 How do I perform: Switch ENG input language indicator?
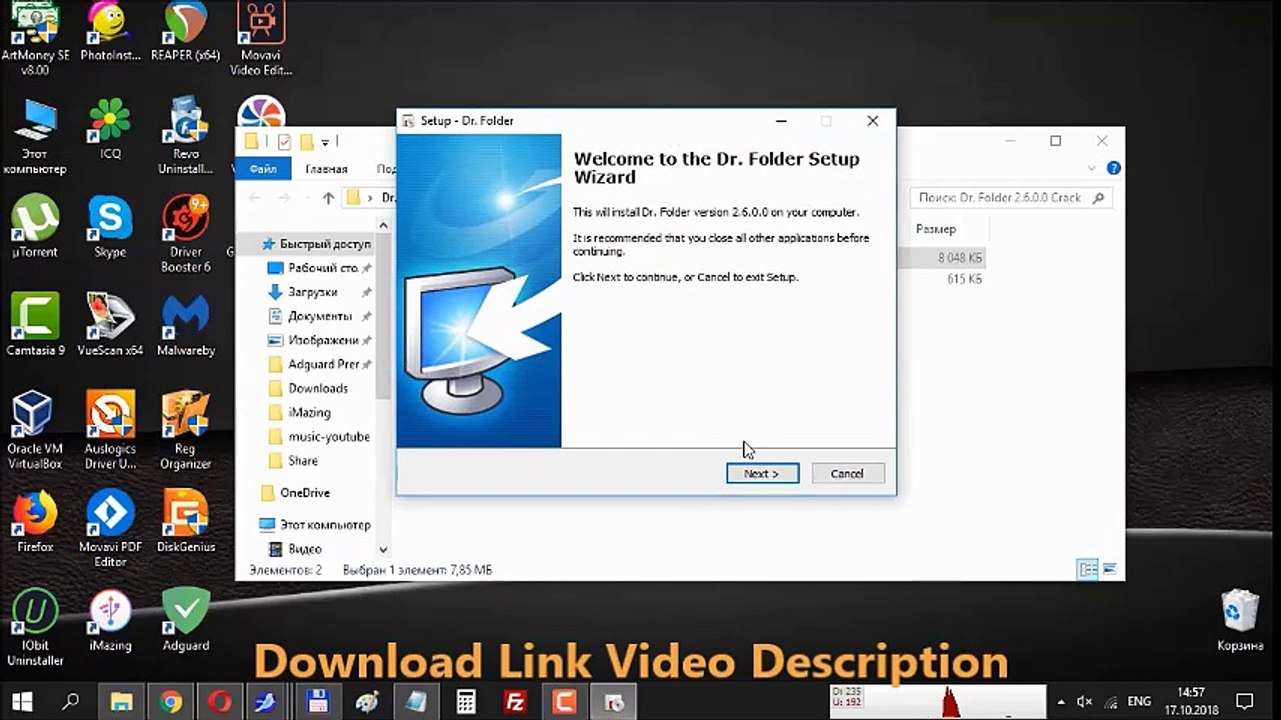(x=1139, y=701)
